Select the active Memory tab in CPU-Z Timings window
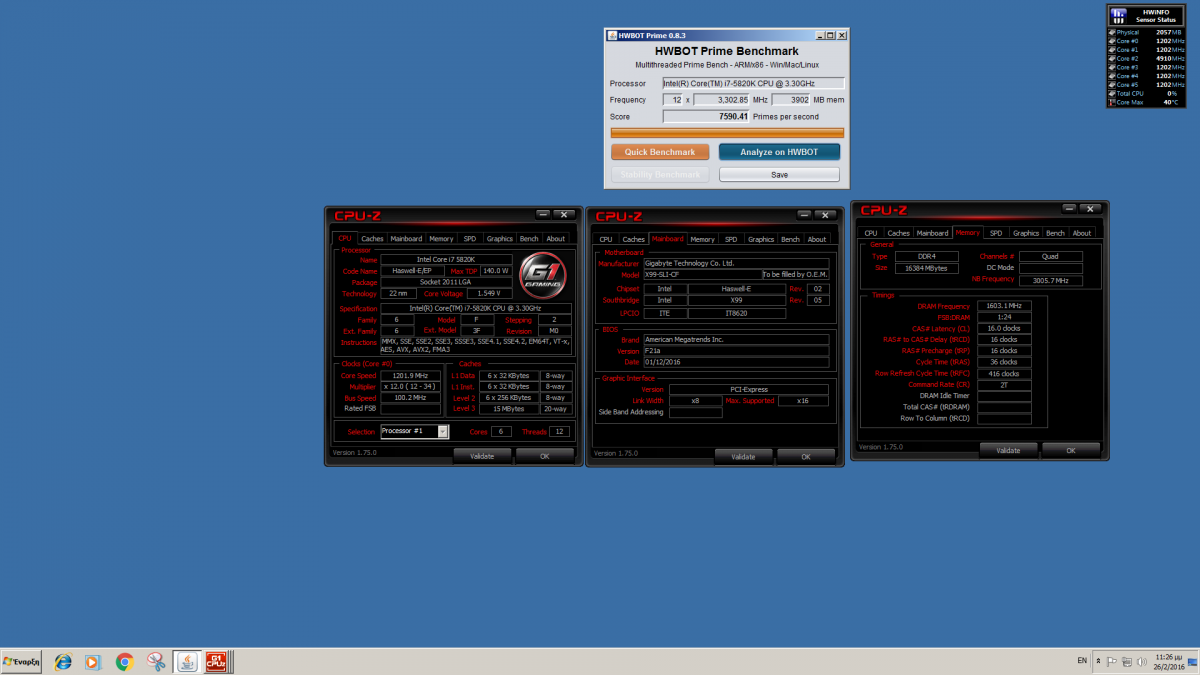 tap(968, 233)
